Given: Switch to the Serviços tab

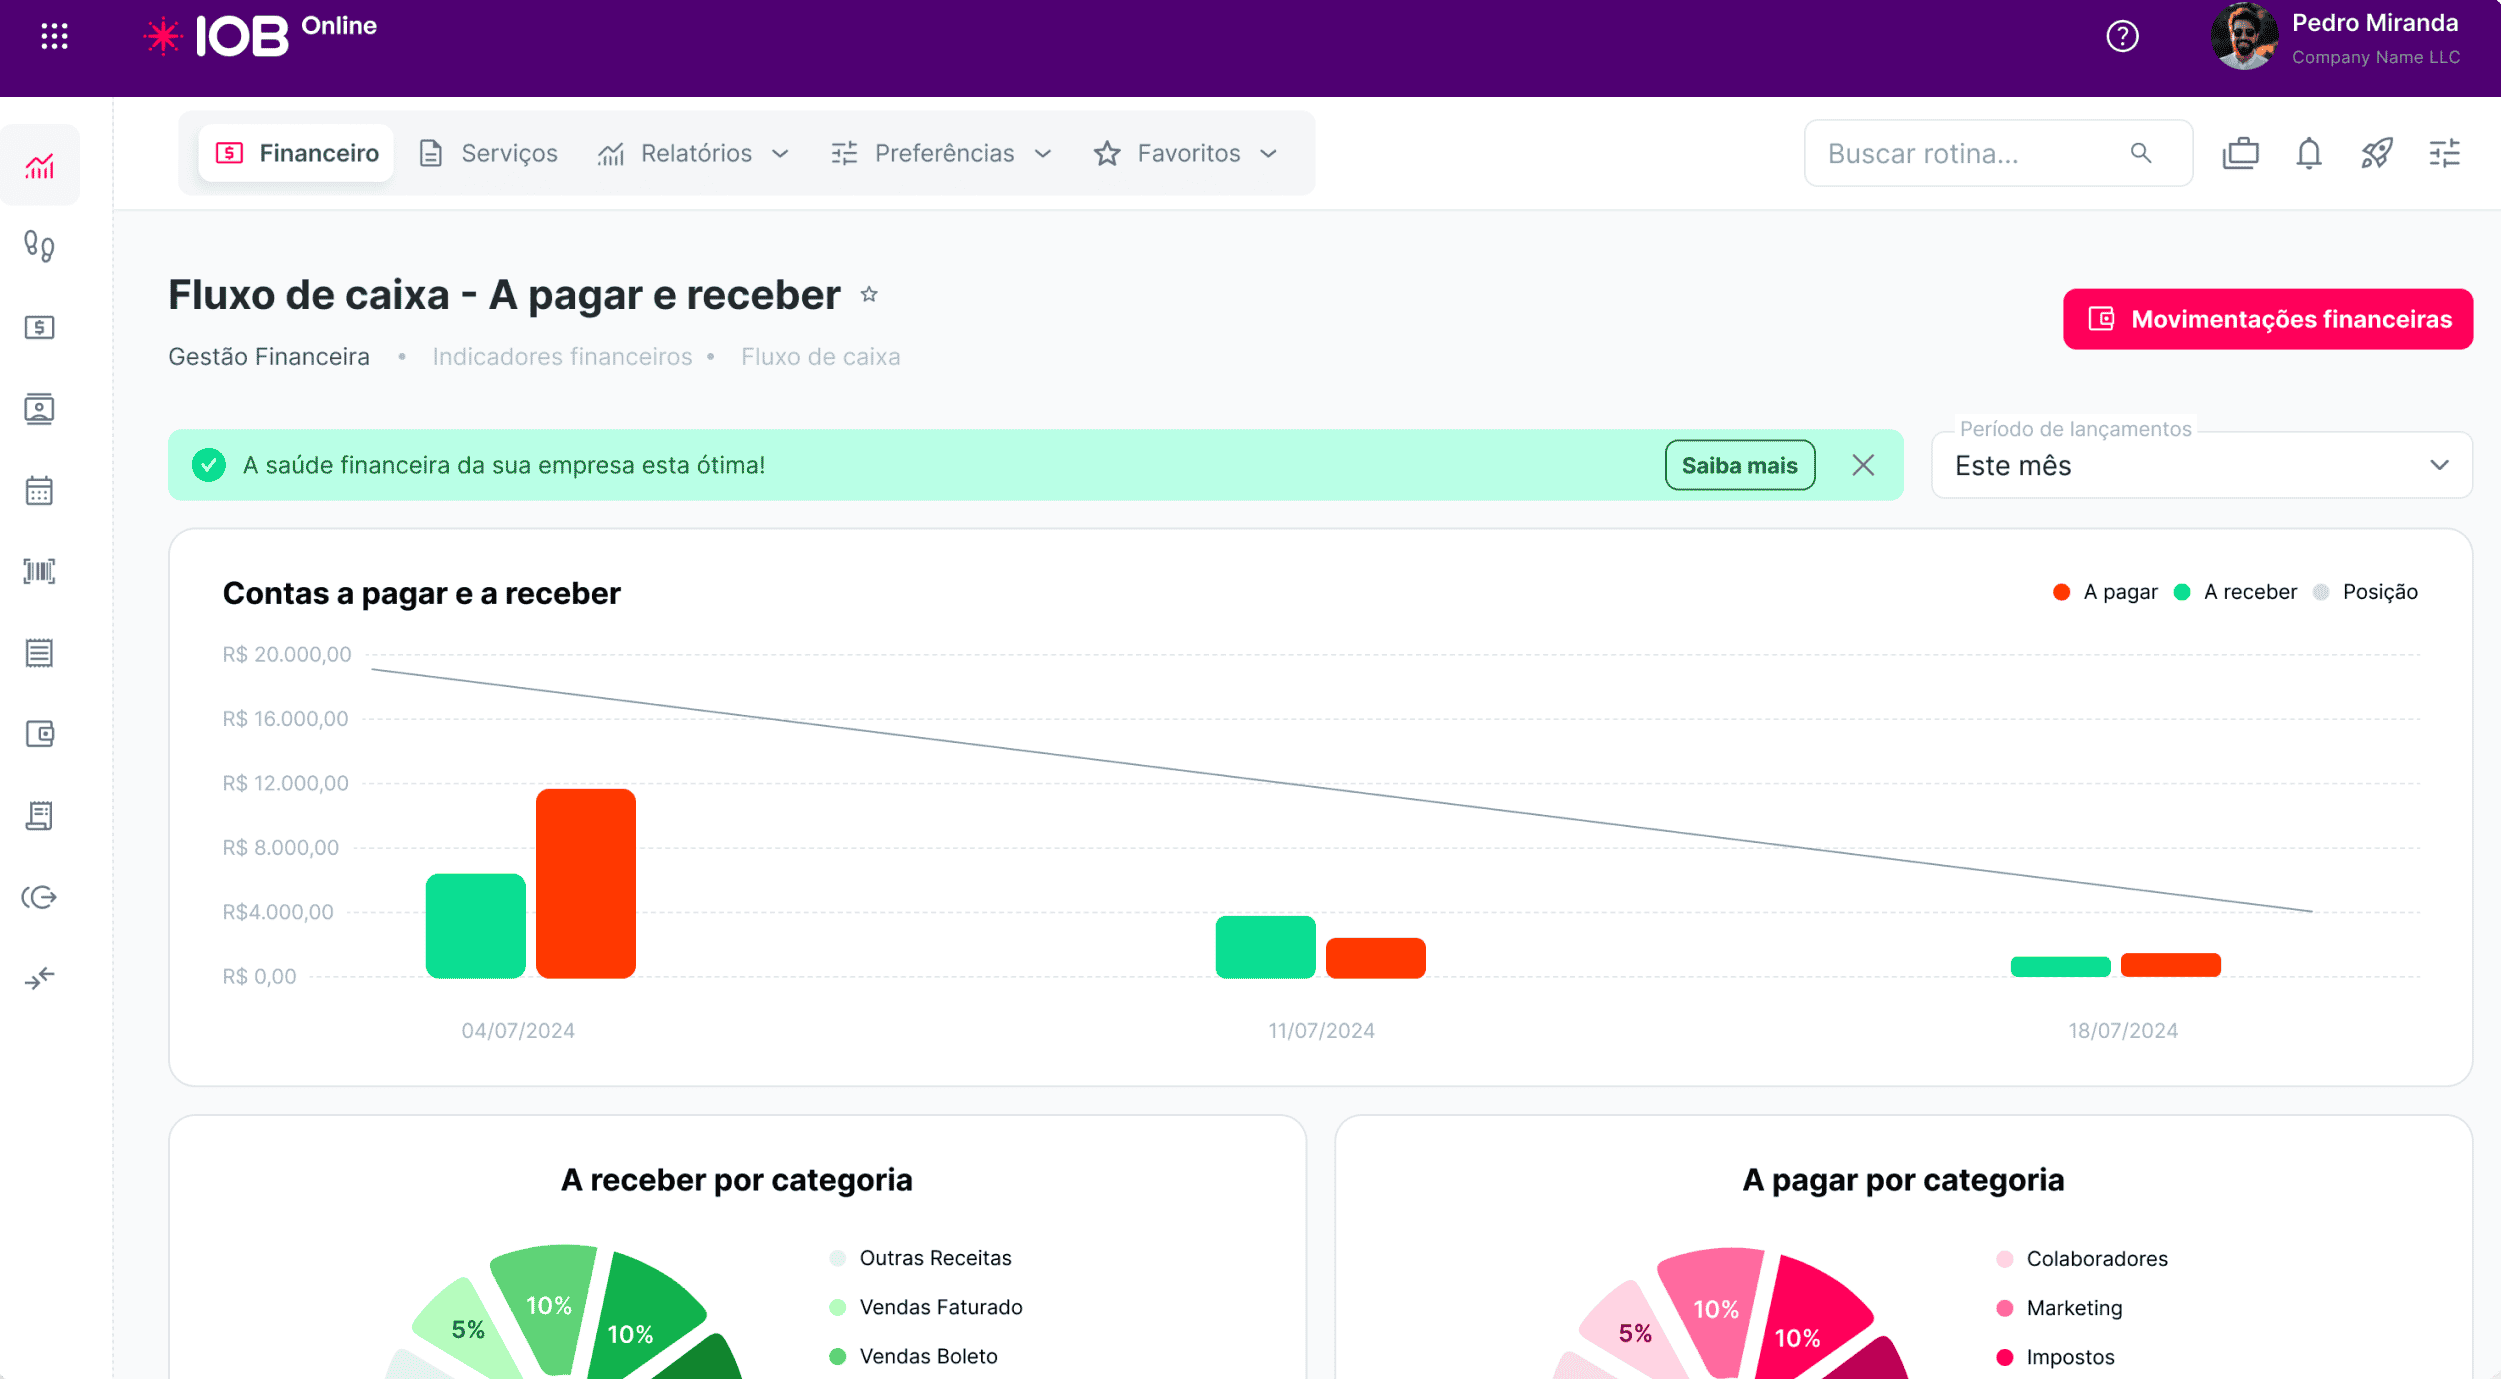Looking at the screenshot, I should [x=489, y=153].
